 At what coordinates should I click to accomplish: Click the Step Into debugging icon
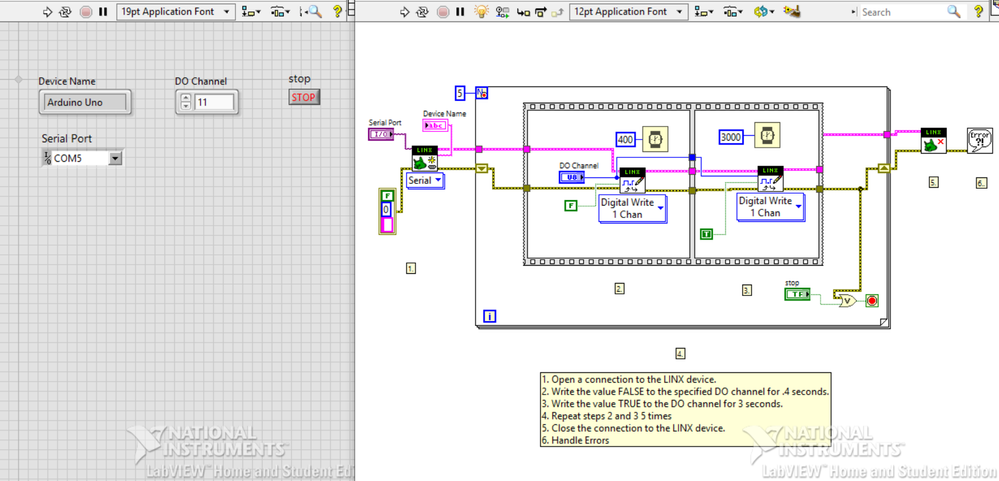click(523, 11)
